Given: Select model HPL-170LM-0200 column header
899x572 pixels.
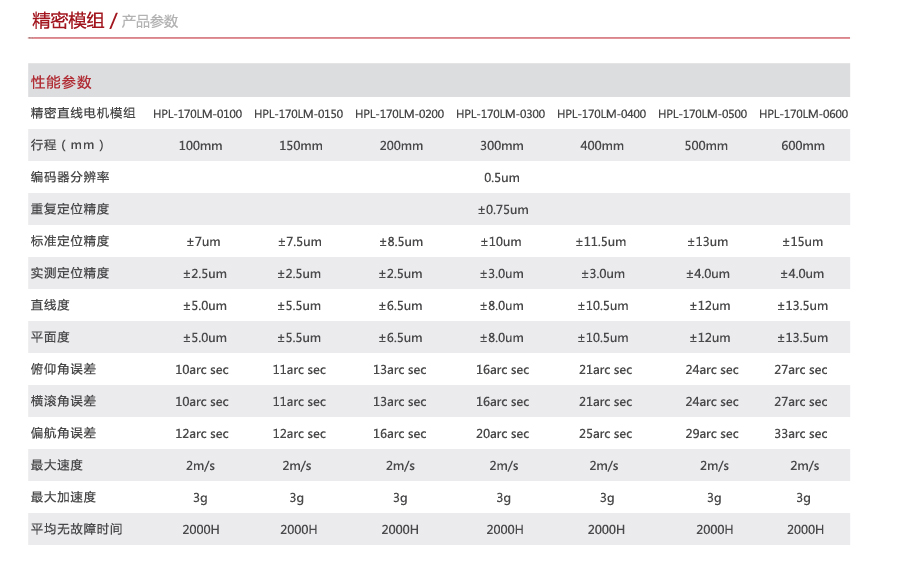Looking at the screenshot, I should pyautogui.click(x=399, y=114).
